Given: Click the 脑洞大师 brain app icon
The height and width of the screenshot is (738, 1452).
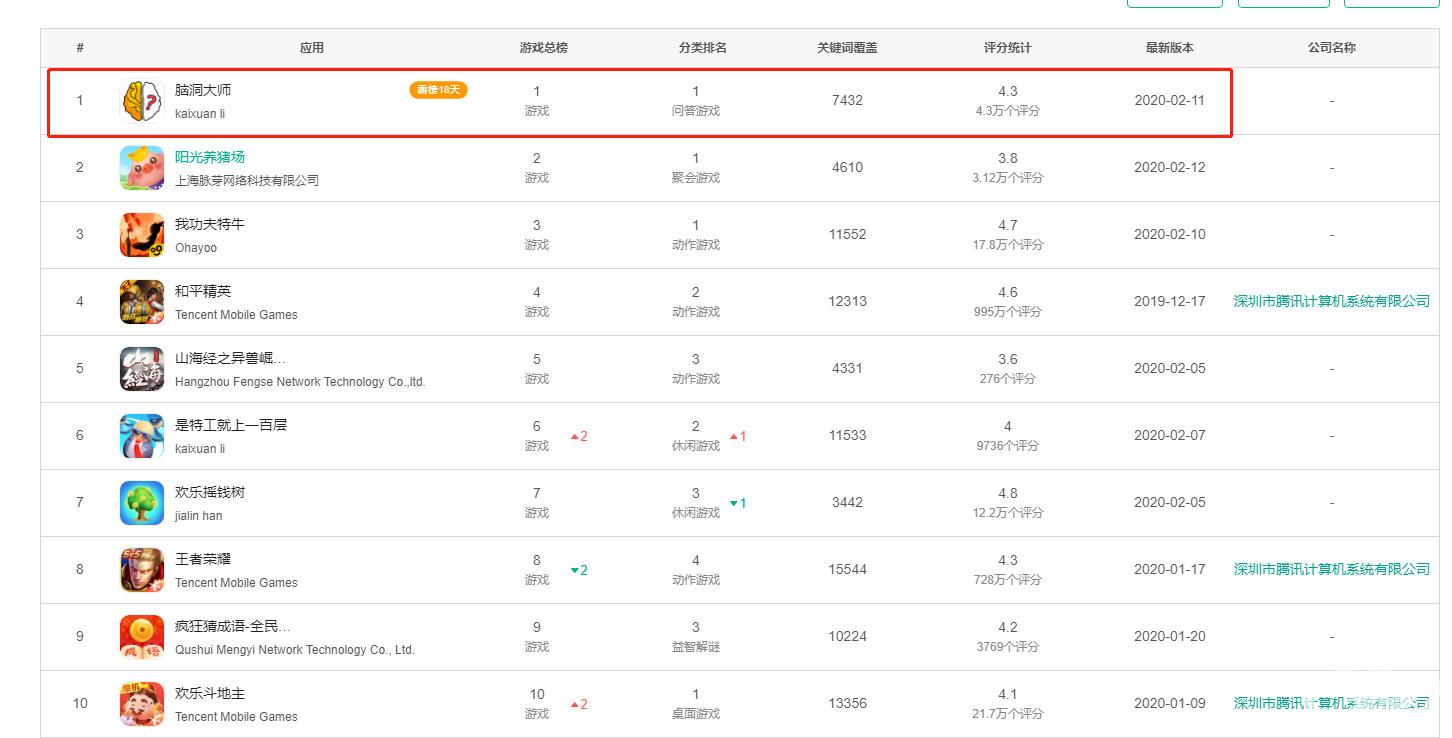Looking at the screenshot, I should pyautogui.click(x=142, y=101).
